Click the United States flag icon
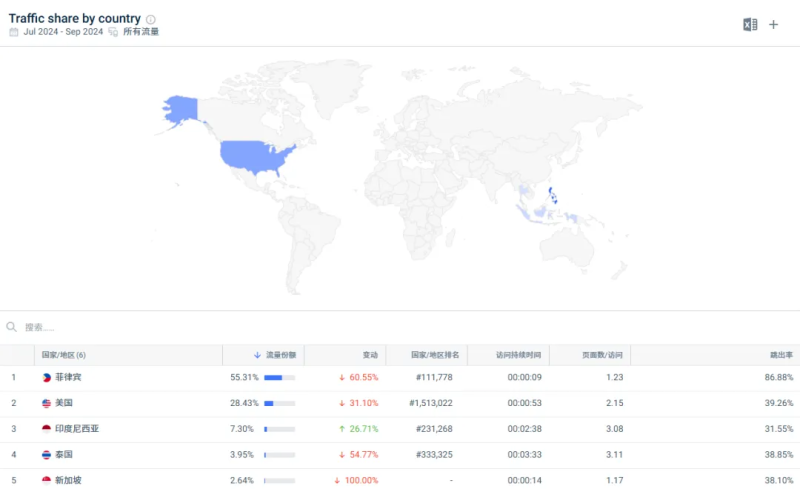The image size is (800, 489). pyautogui.click(x=46, y=403)
